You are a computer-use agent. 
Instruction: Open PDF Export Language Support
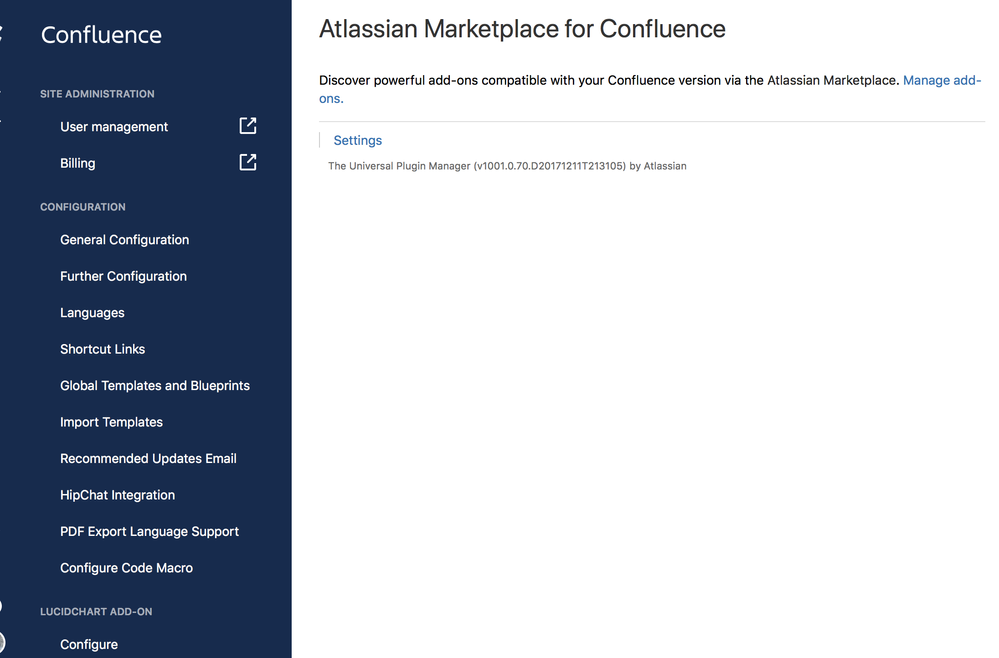[149, 531]
